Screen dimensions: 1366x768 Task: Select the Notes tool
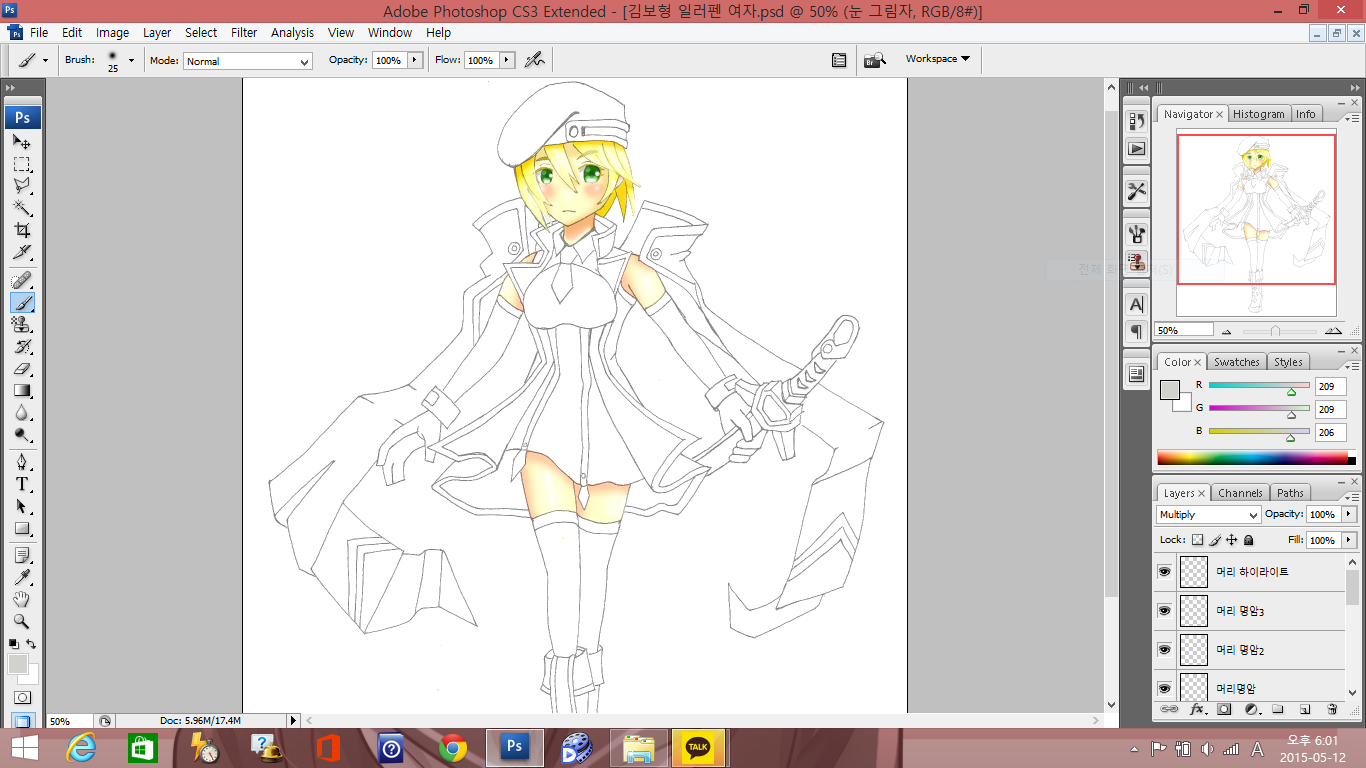[22, 555]
